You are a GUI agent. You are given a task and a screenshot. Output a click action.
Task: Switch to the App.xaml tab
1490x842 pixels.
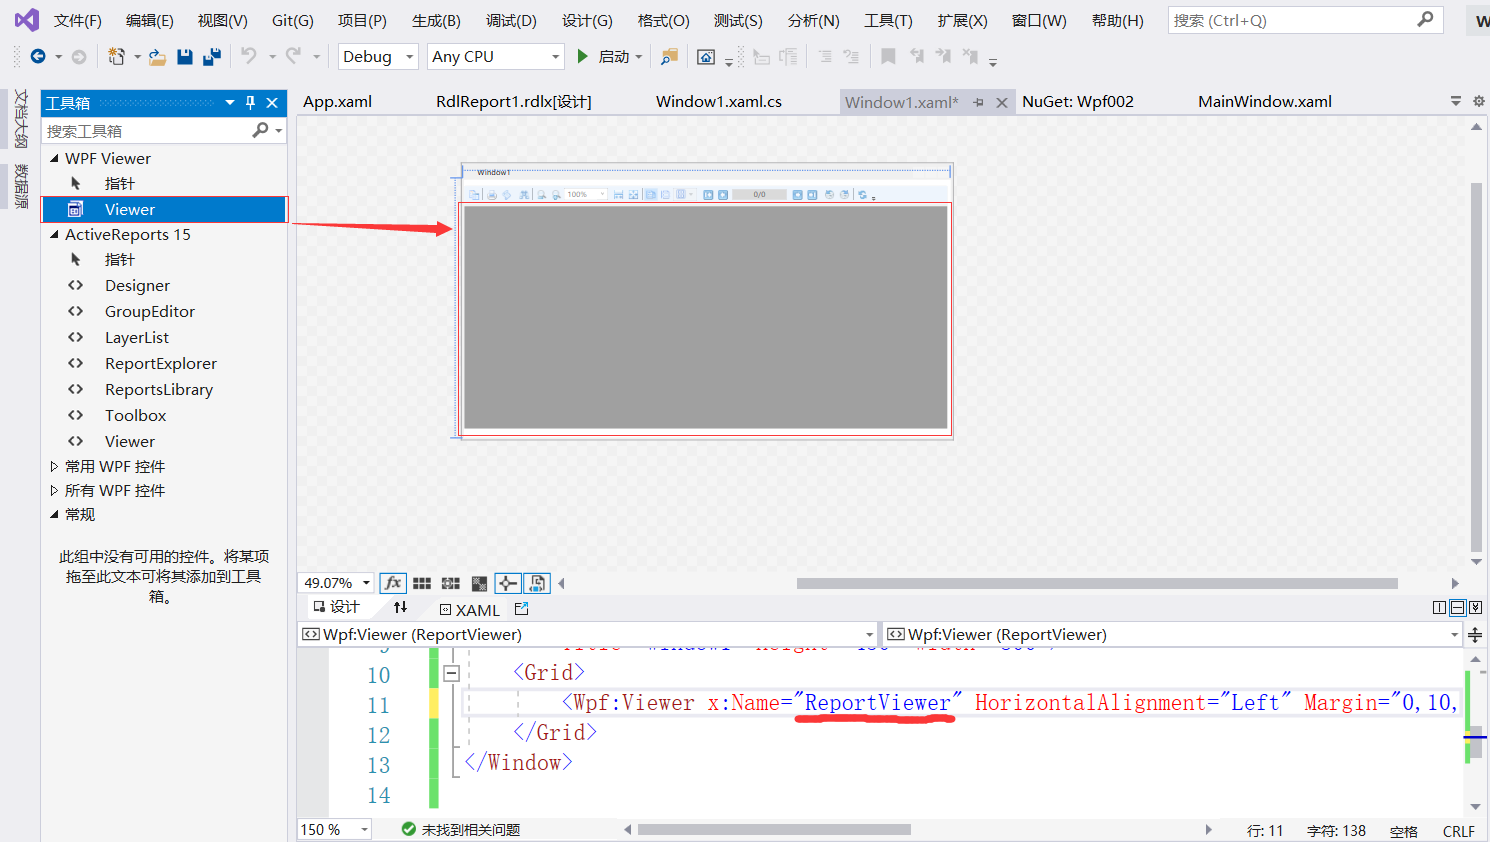coord(338,101)
